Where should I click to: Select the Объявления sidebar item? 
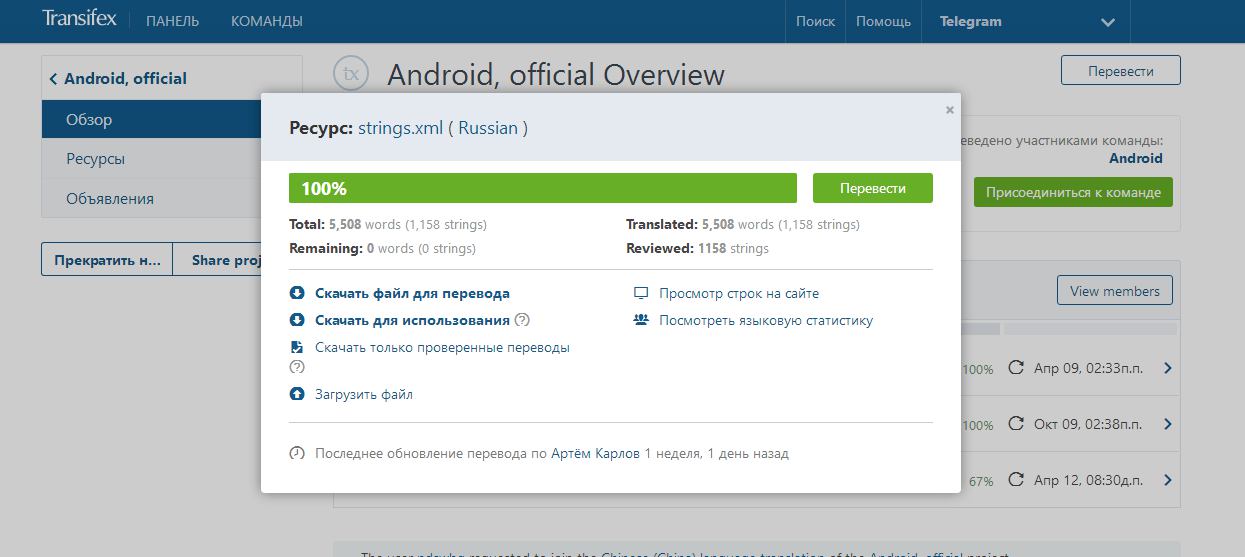coord(151,198)
